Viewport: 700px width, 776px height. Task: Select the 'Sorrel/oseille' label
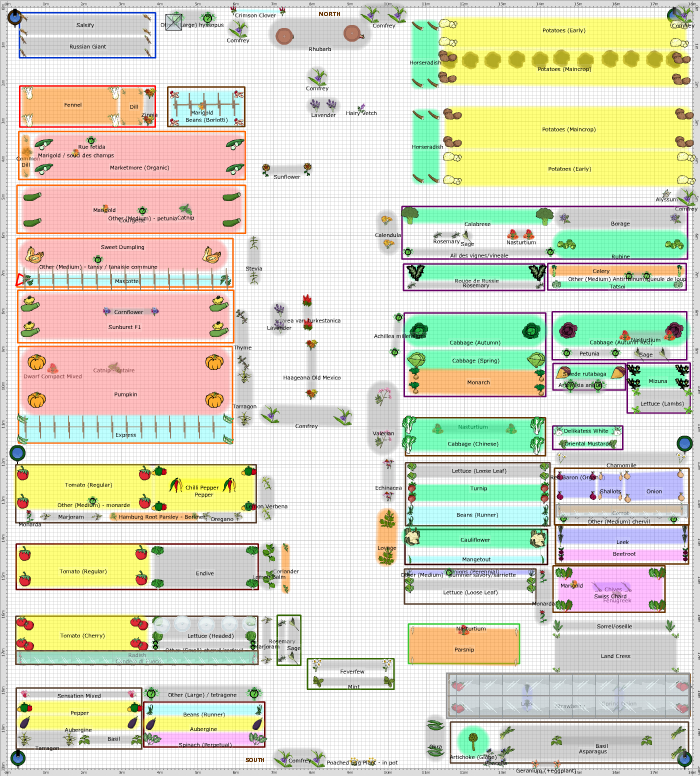(614, 627)
